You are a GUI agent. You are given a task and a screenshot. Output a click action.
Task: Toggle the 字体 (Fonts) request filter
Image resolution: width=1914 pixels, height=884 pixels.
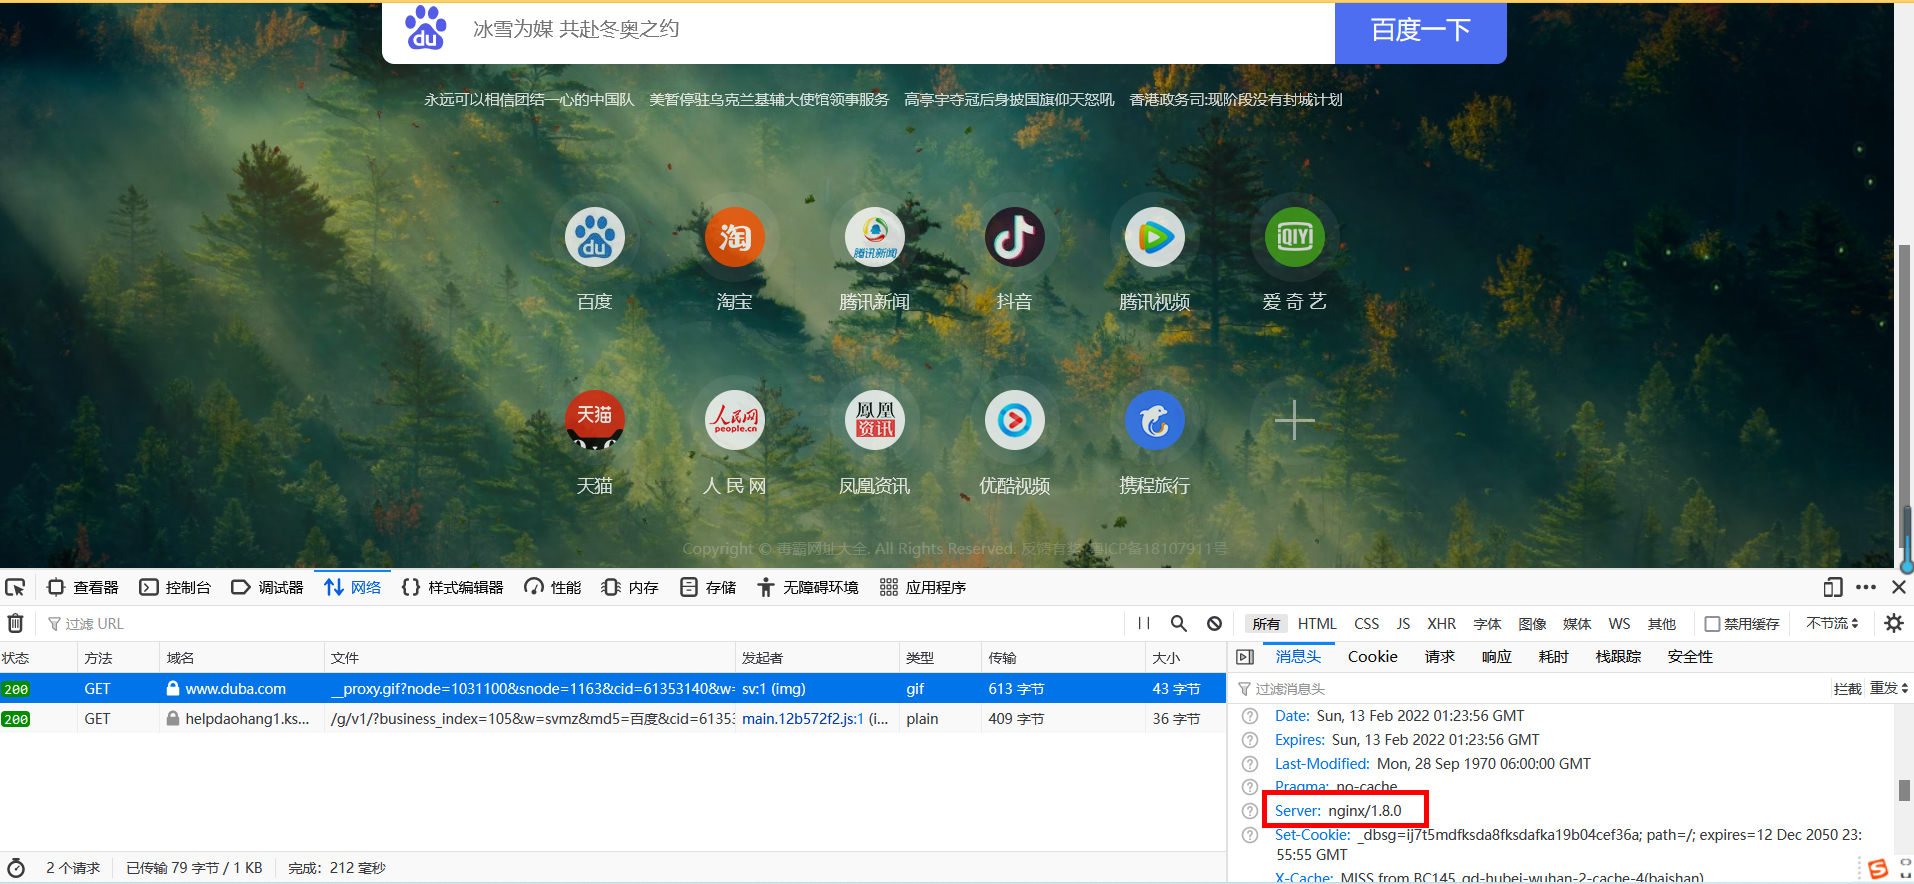1487,624
